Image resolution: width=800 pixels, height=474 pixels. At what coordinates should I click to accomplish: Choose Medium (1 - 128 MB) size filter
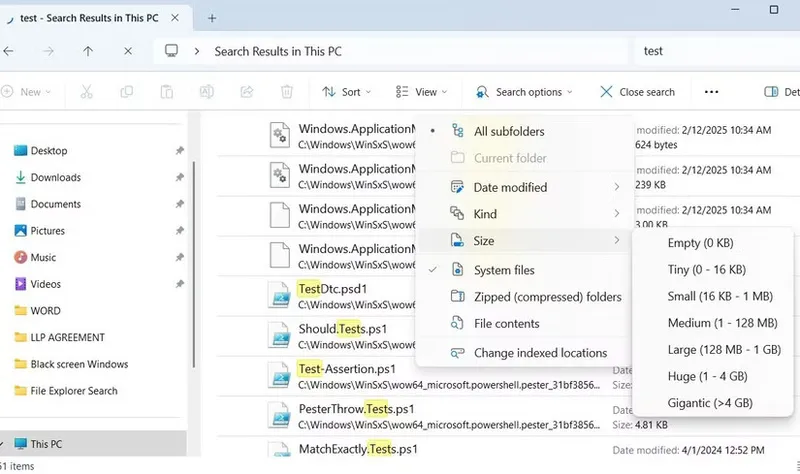point(712,323)
